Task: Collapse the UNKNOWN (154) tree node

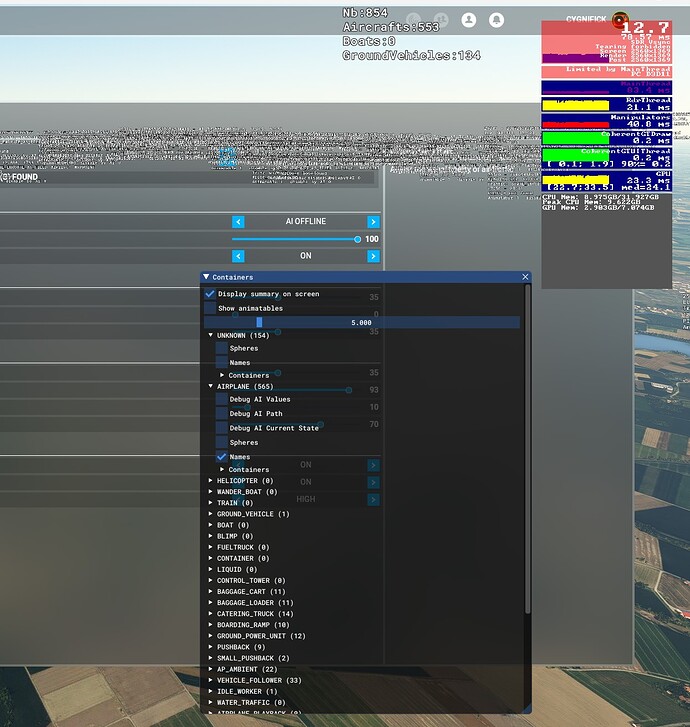Action: tap(211, 335)
